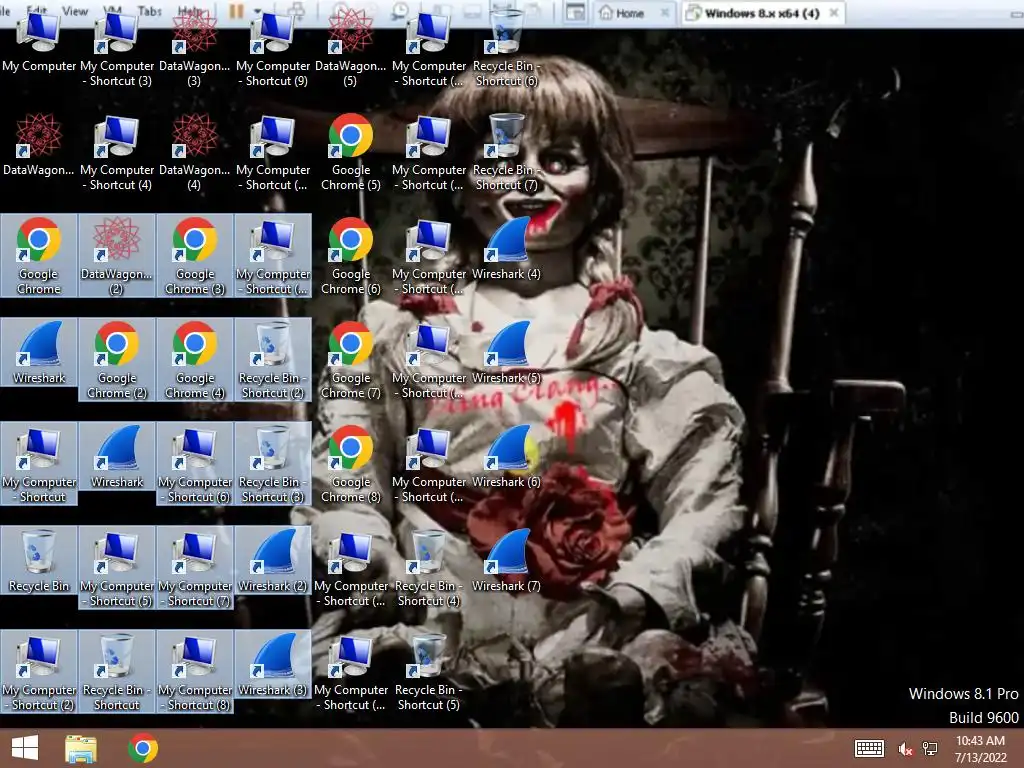Click Recycle Bin - Shortcut (3) icon
The width and height of the screenshot is (1024, 768).
273,464
